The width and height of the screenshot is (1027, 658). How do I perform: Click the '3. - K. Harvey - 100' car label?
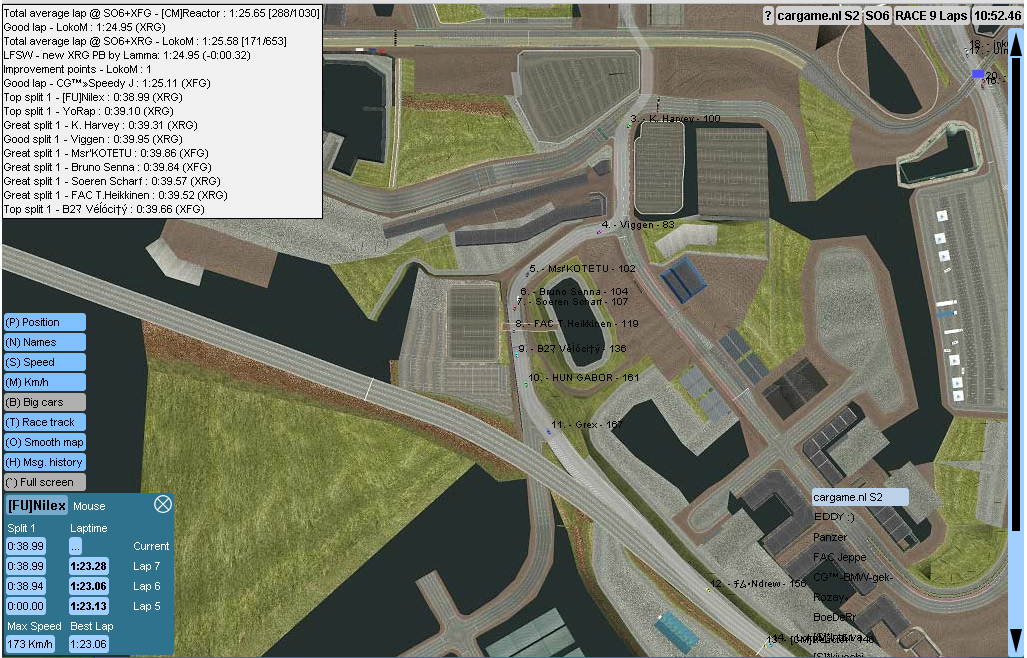click(675, 119)
